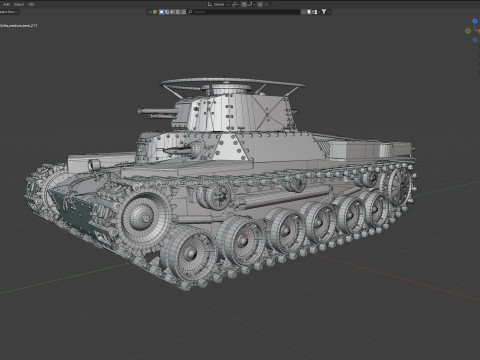The height and width of the screenshot is (360, 480).
Task: Click the funnel filter icon
Action: [324, 12]
